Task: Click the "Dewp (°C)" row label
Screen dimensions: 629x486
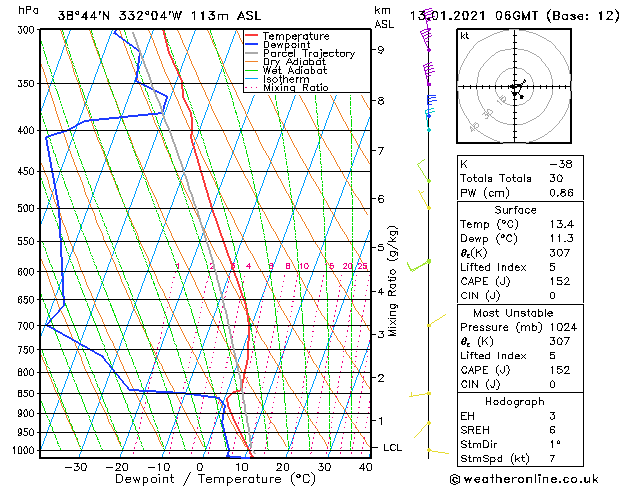Action: click(489, 239)
